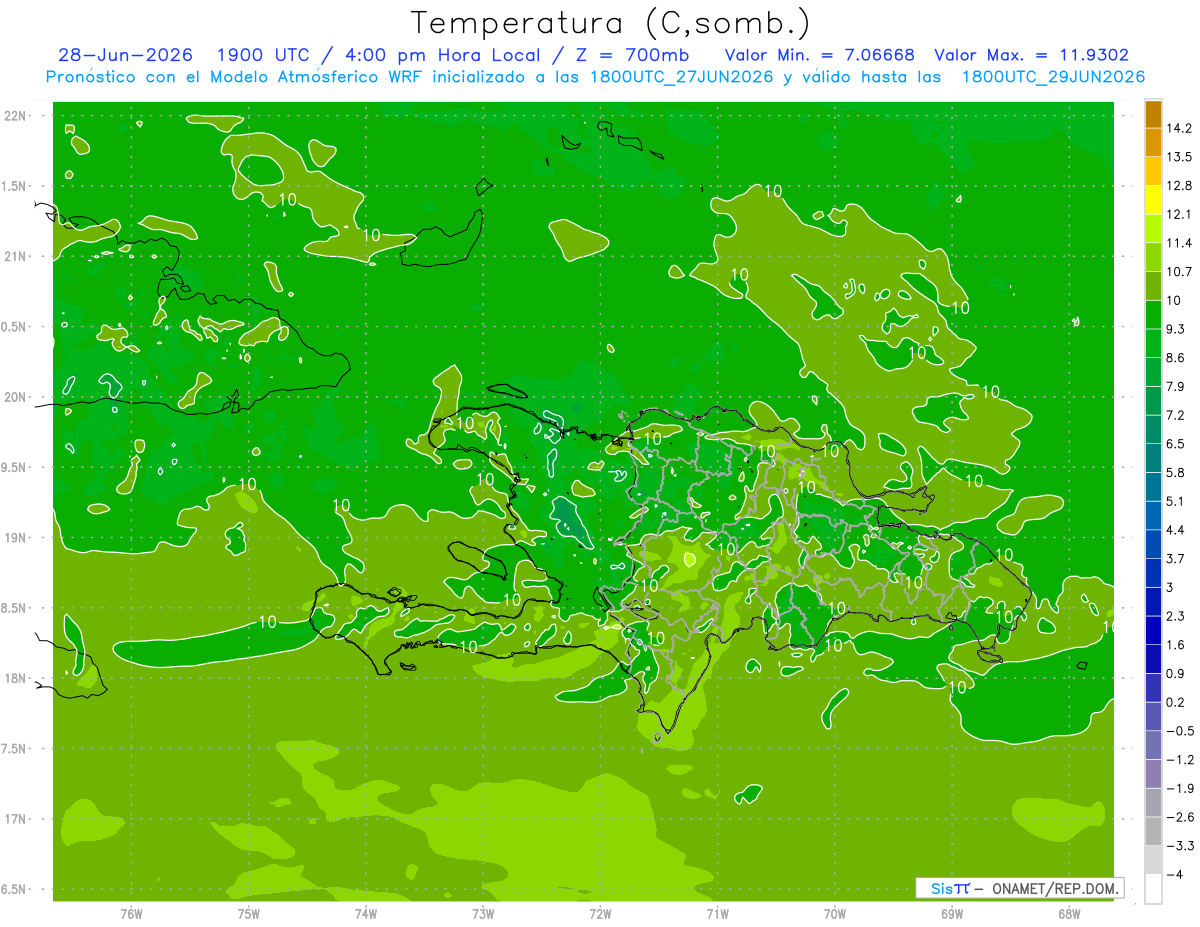Pick gray colorbar segment between -3.3 and -2.6
1200x927 pixels.
tap(1153, 832)
